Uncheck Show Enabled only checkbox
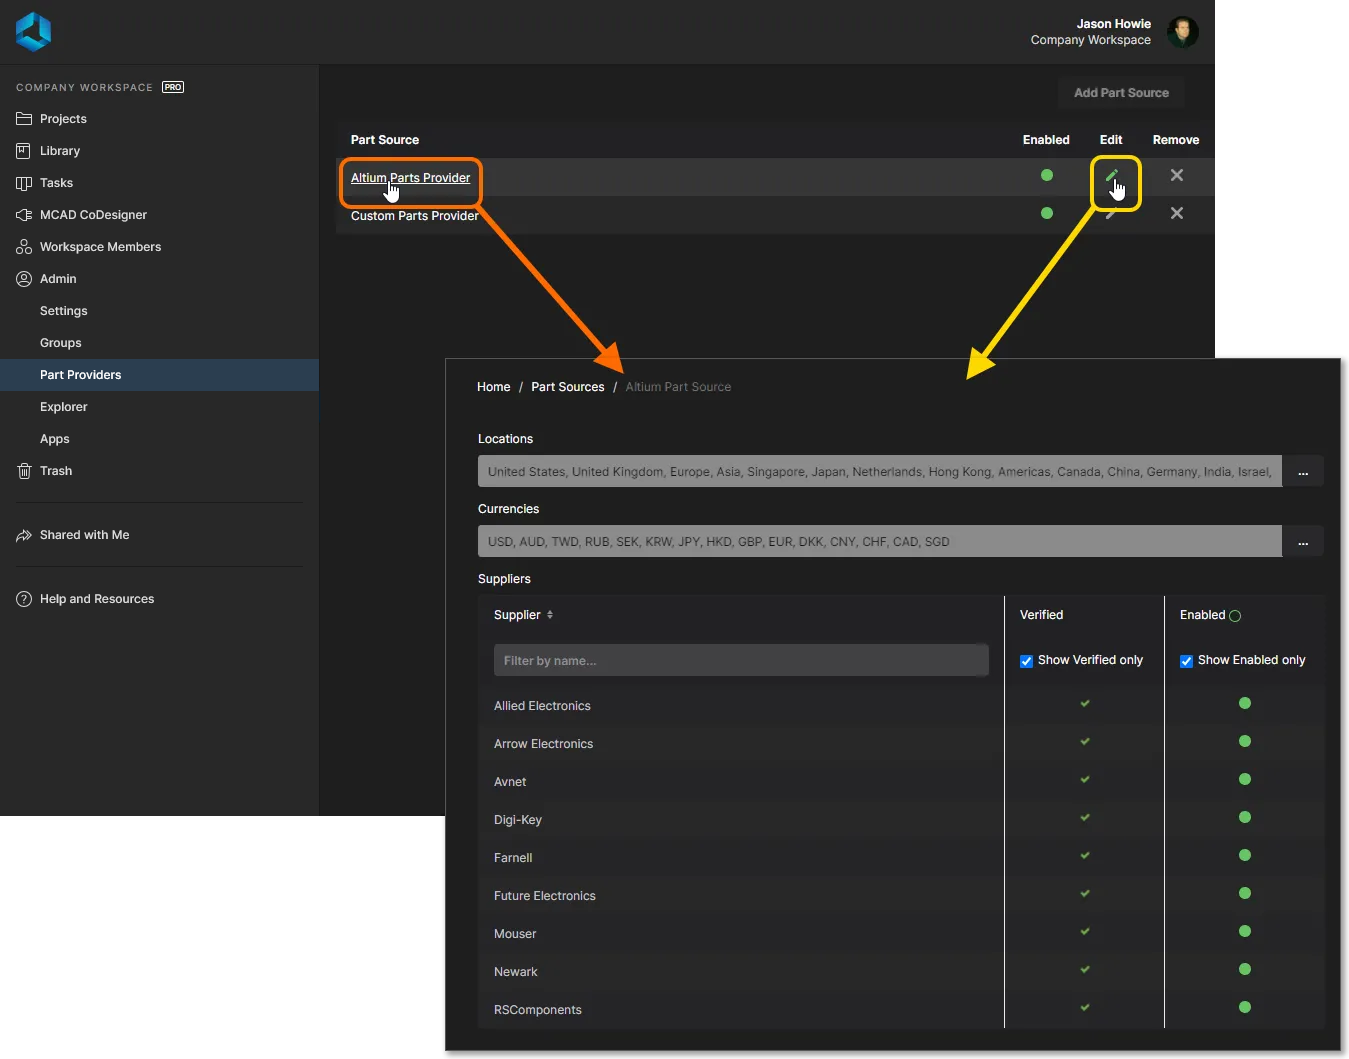This screenshot has width=1349, height=1059. click(x=1186, y=661)
